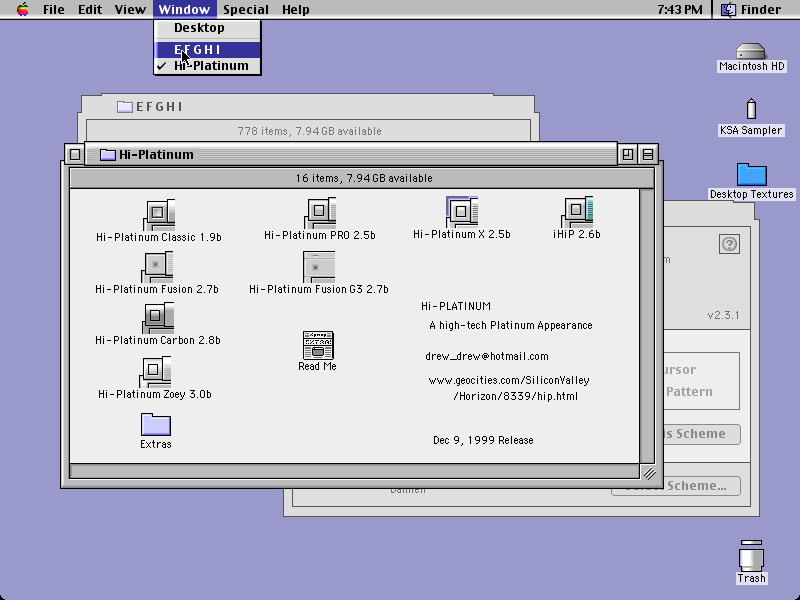800x600 pixels.
Task: Select the Hi-Platinum Fusion 2.7b icon
Action: [x=157, y=266]
